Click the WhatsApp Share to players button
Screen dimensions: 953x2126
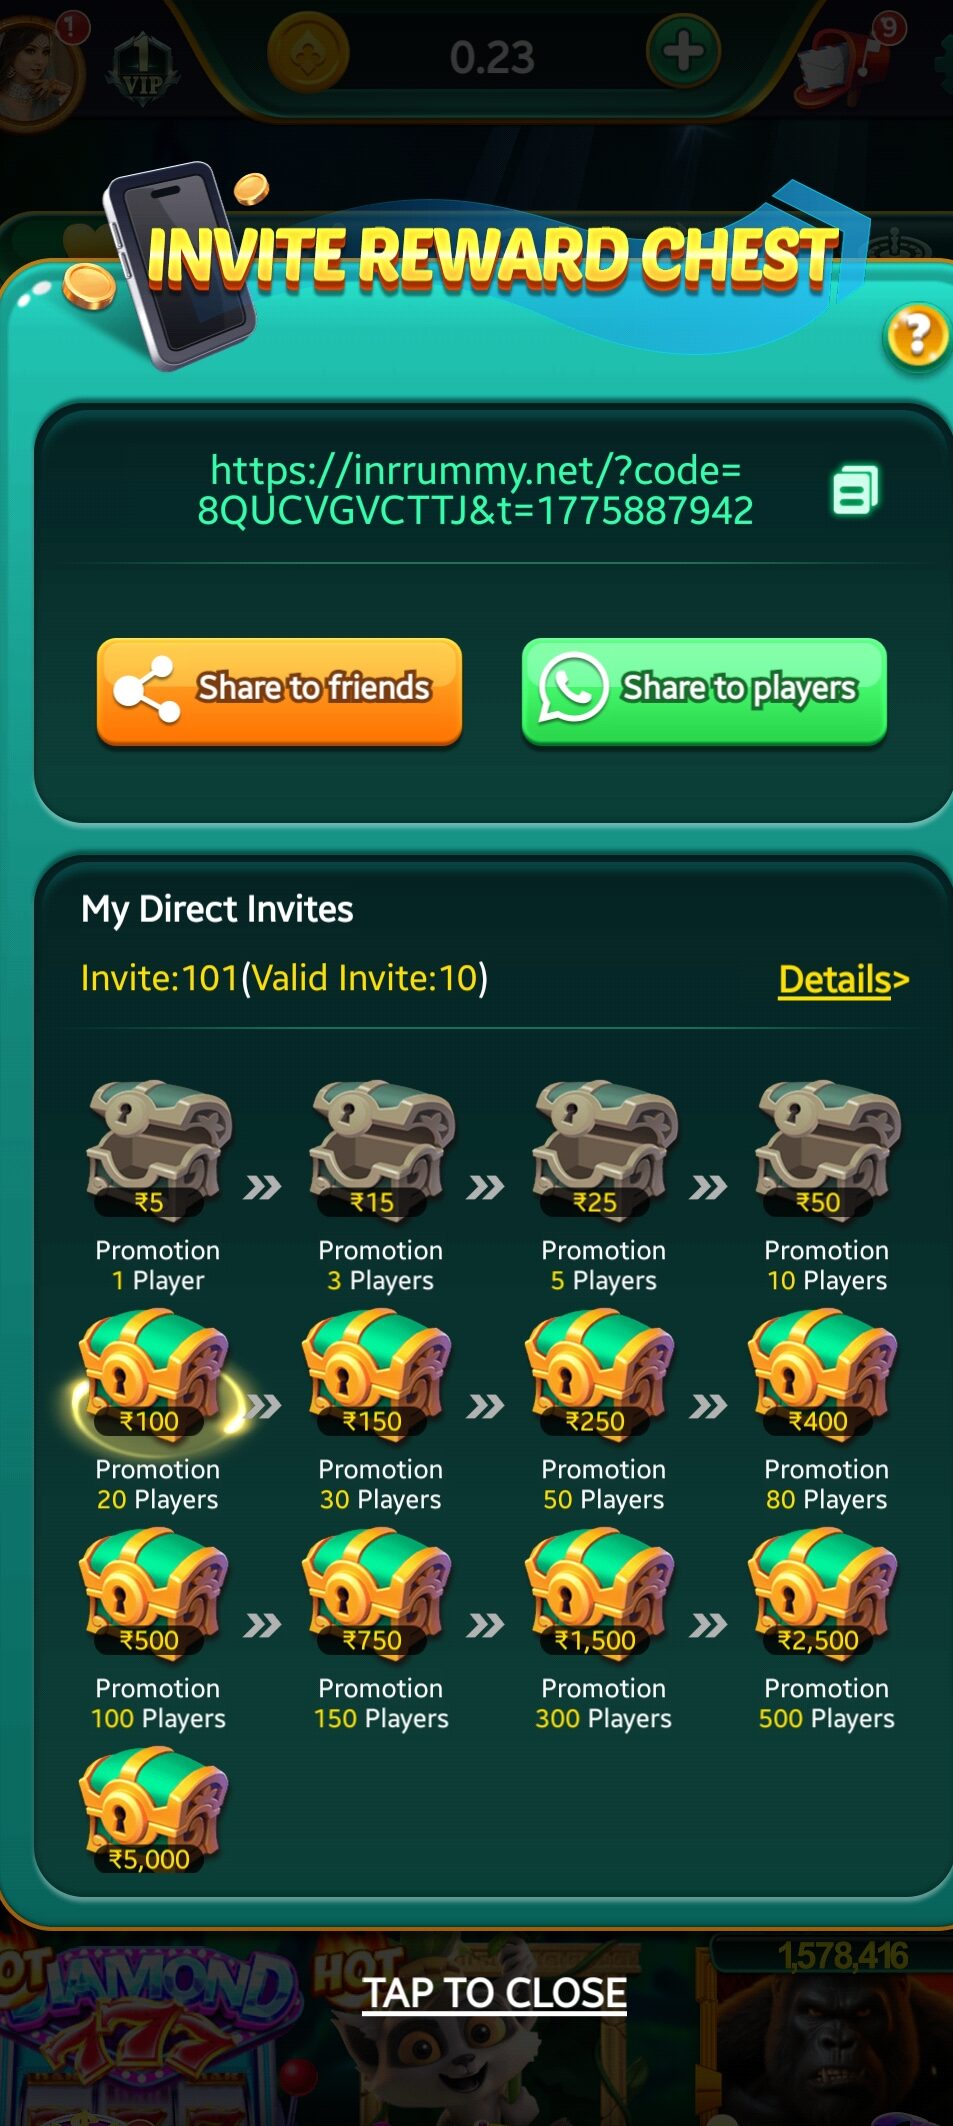click(x=704, y=691)
